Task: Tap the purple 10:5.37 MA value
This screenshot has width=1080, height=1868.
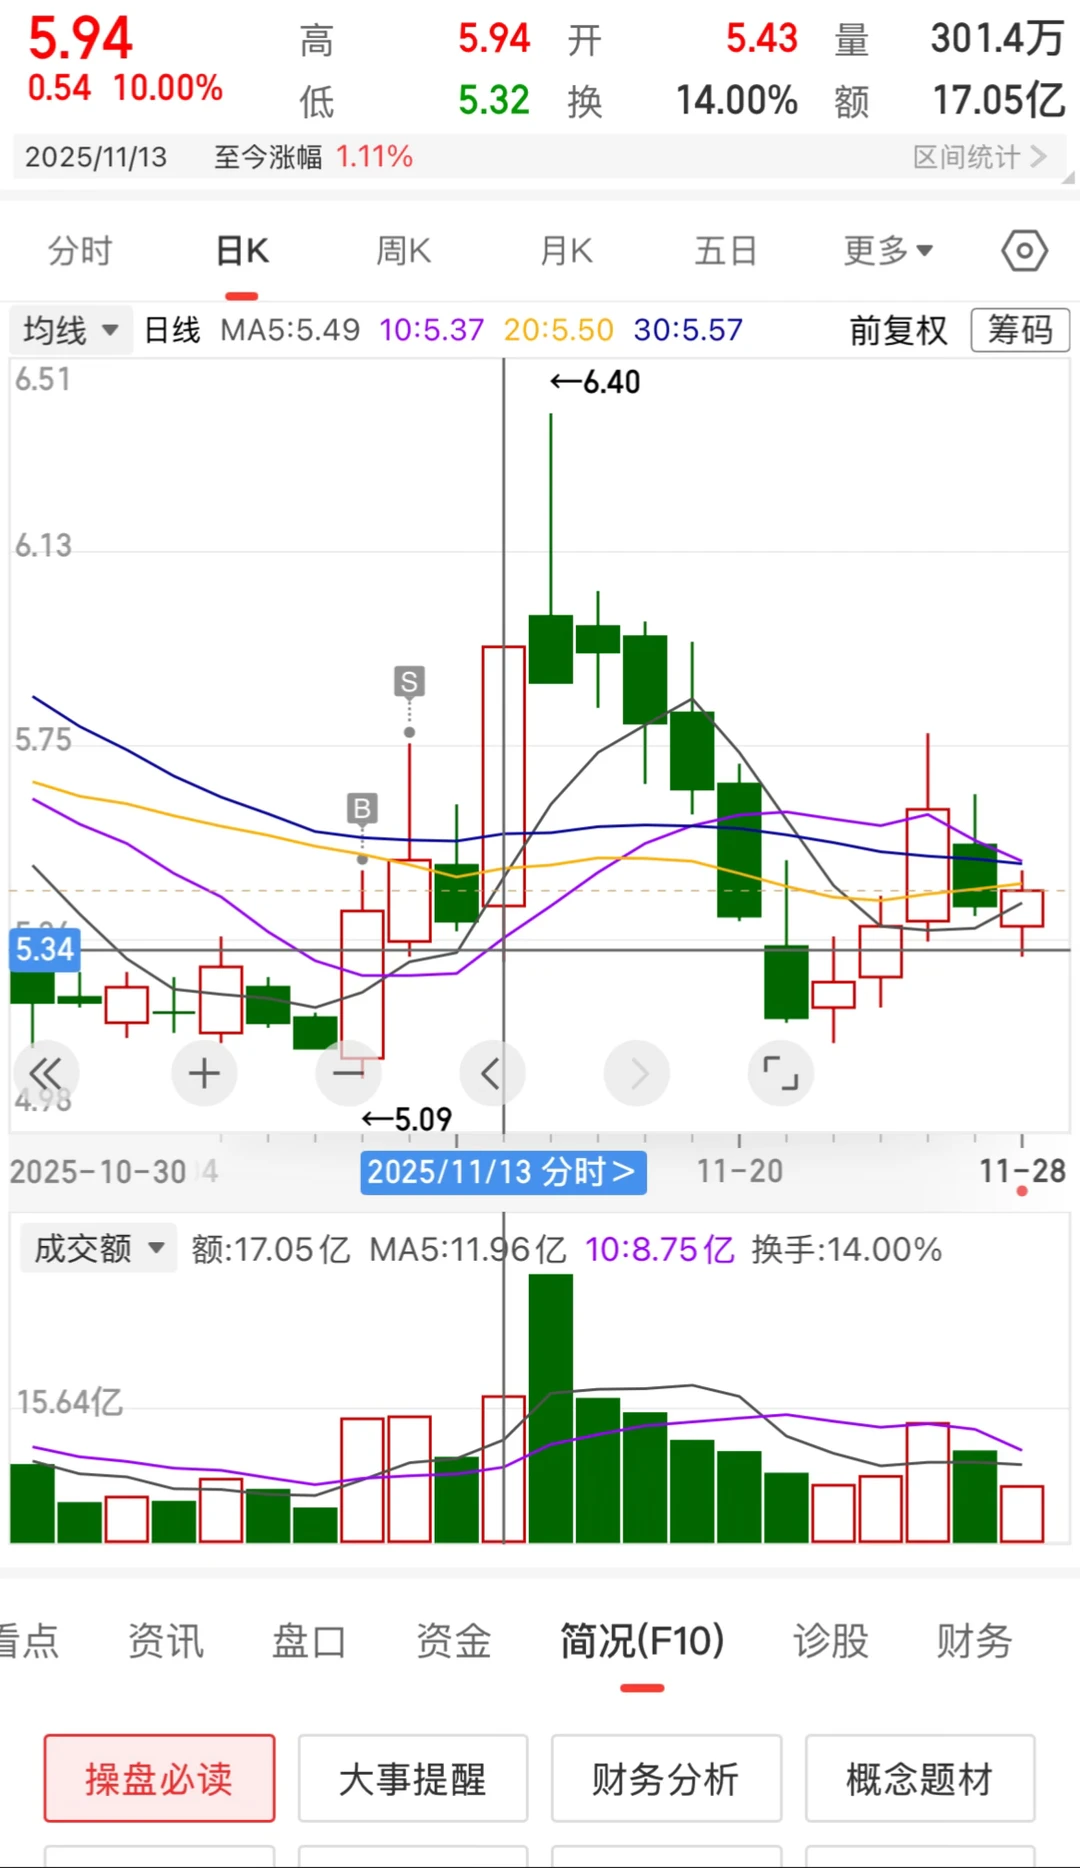Action: pyautogui.click(x=432, y=330)
